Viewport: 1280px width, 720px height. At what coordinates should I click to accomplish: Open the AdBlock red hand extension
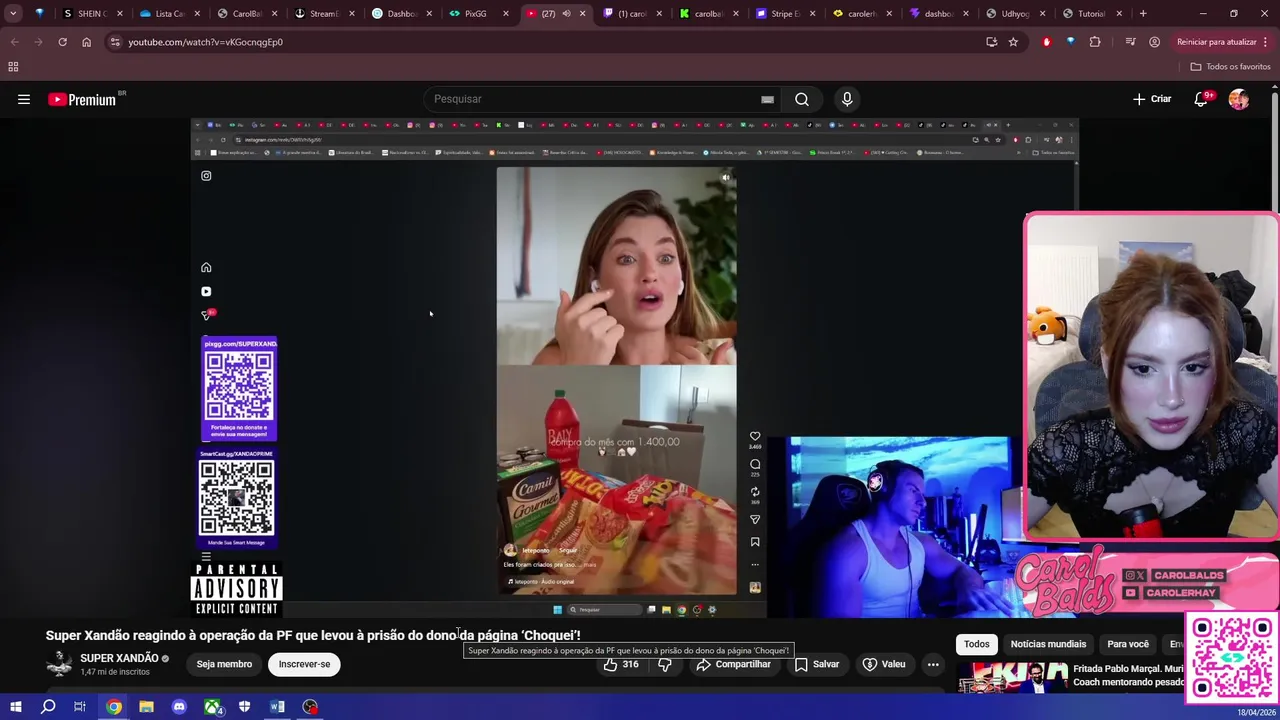coord(1047,42)
